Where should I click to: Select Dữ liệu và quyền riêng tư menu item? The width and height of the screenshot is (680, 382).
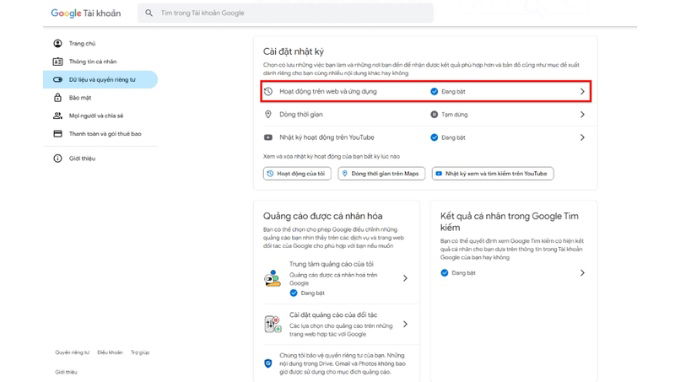pos(100,80)
